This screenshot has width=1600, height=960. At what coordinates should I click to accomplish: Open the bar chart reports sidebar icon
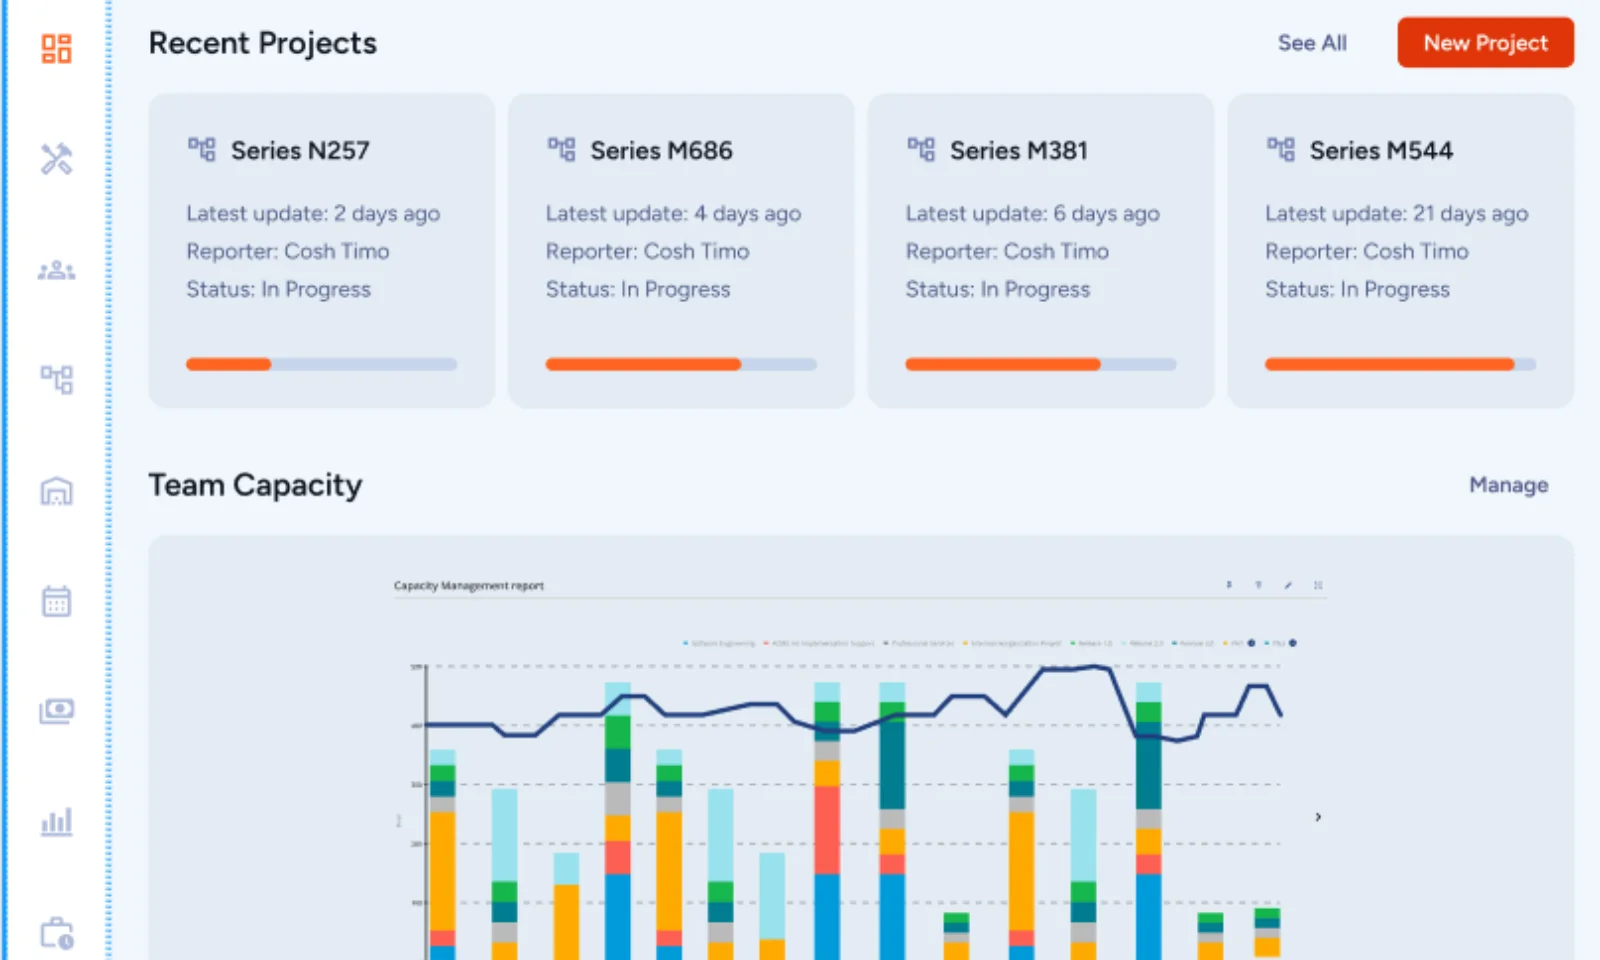click(56, 822)
